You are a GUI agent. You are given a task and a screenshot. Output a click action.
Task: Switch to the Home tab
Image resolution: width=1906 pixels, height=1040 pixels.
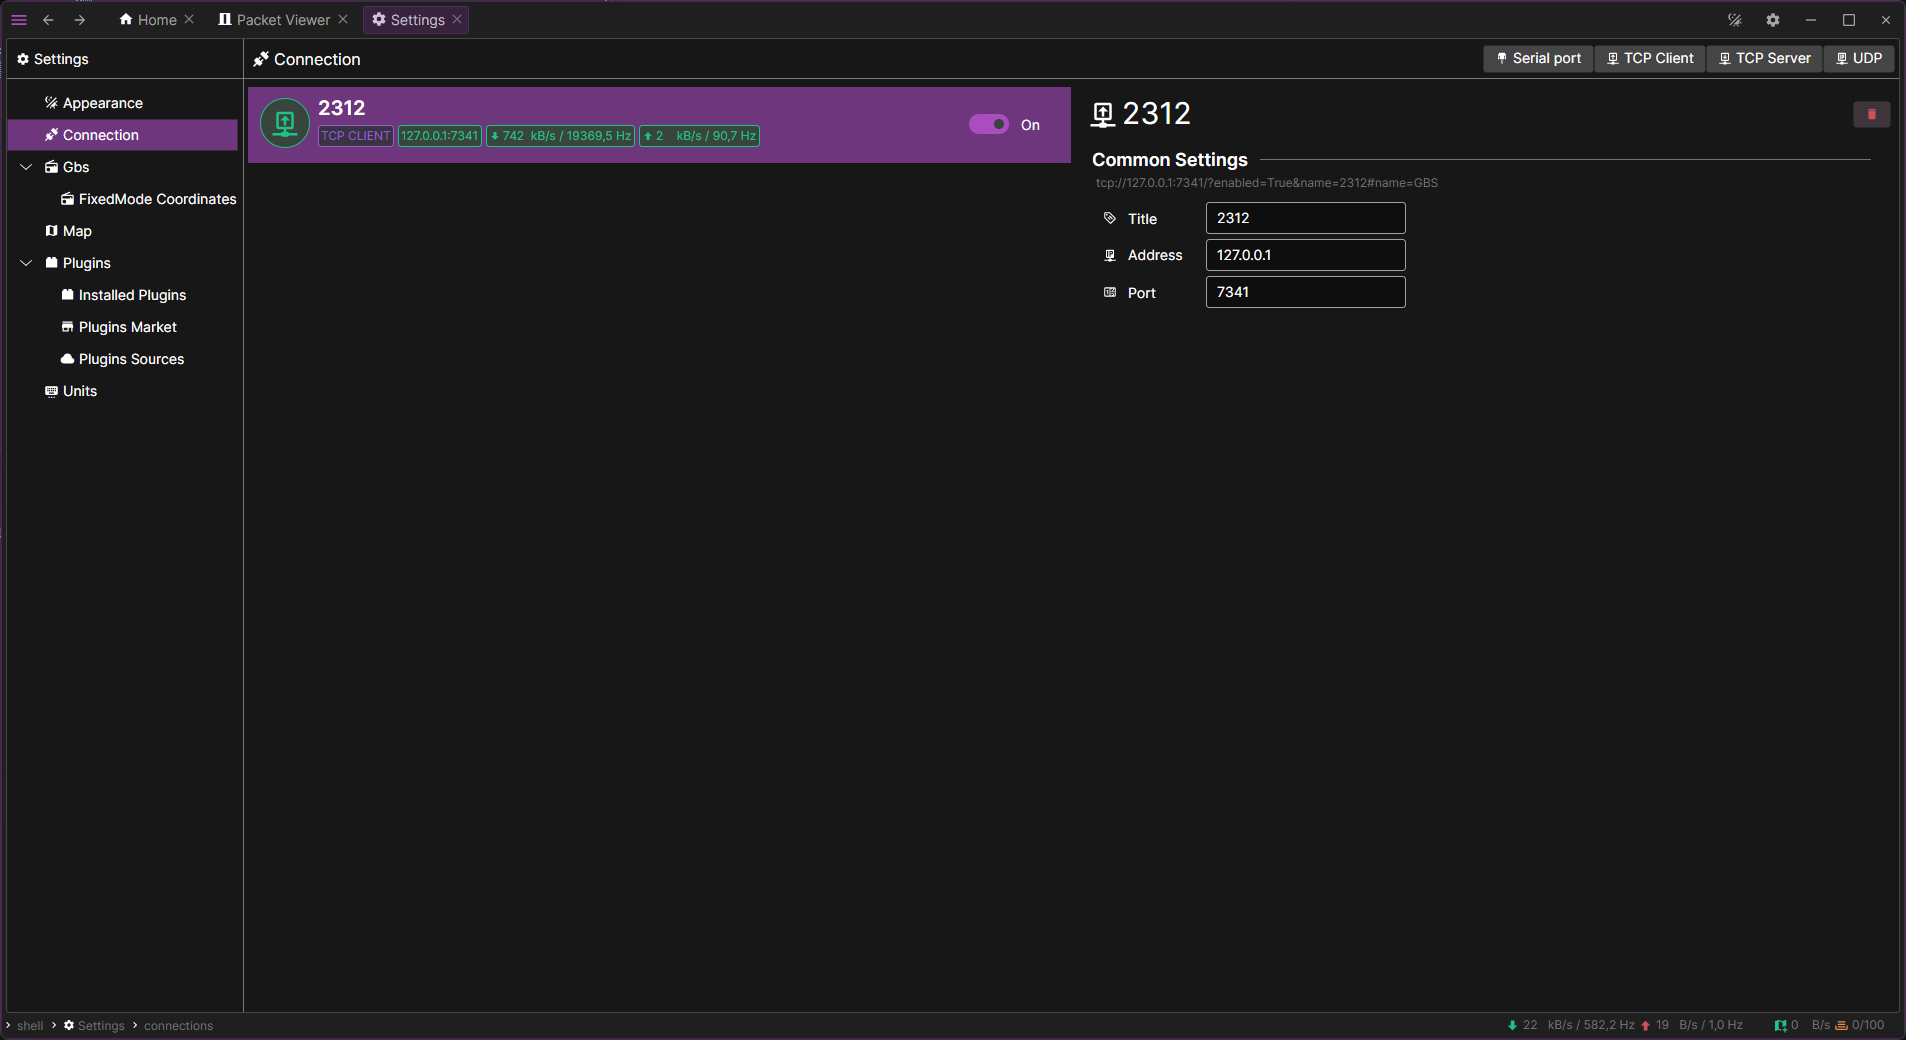pos(148,20)
